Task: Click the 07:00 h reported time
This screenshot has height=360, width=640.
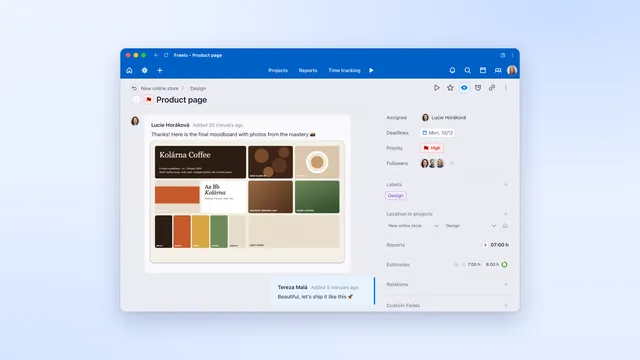Action: (x=500, y=245)
